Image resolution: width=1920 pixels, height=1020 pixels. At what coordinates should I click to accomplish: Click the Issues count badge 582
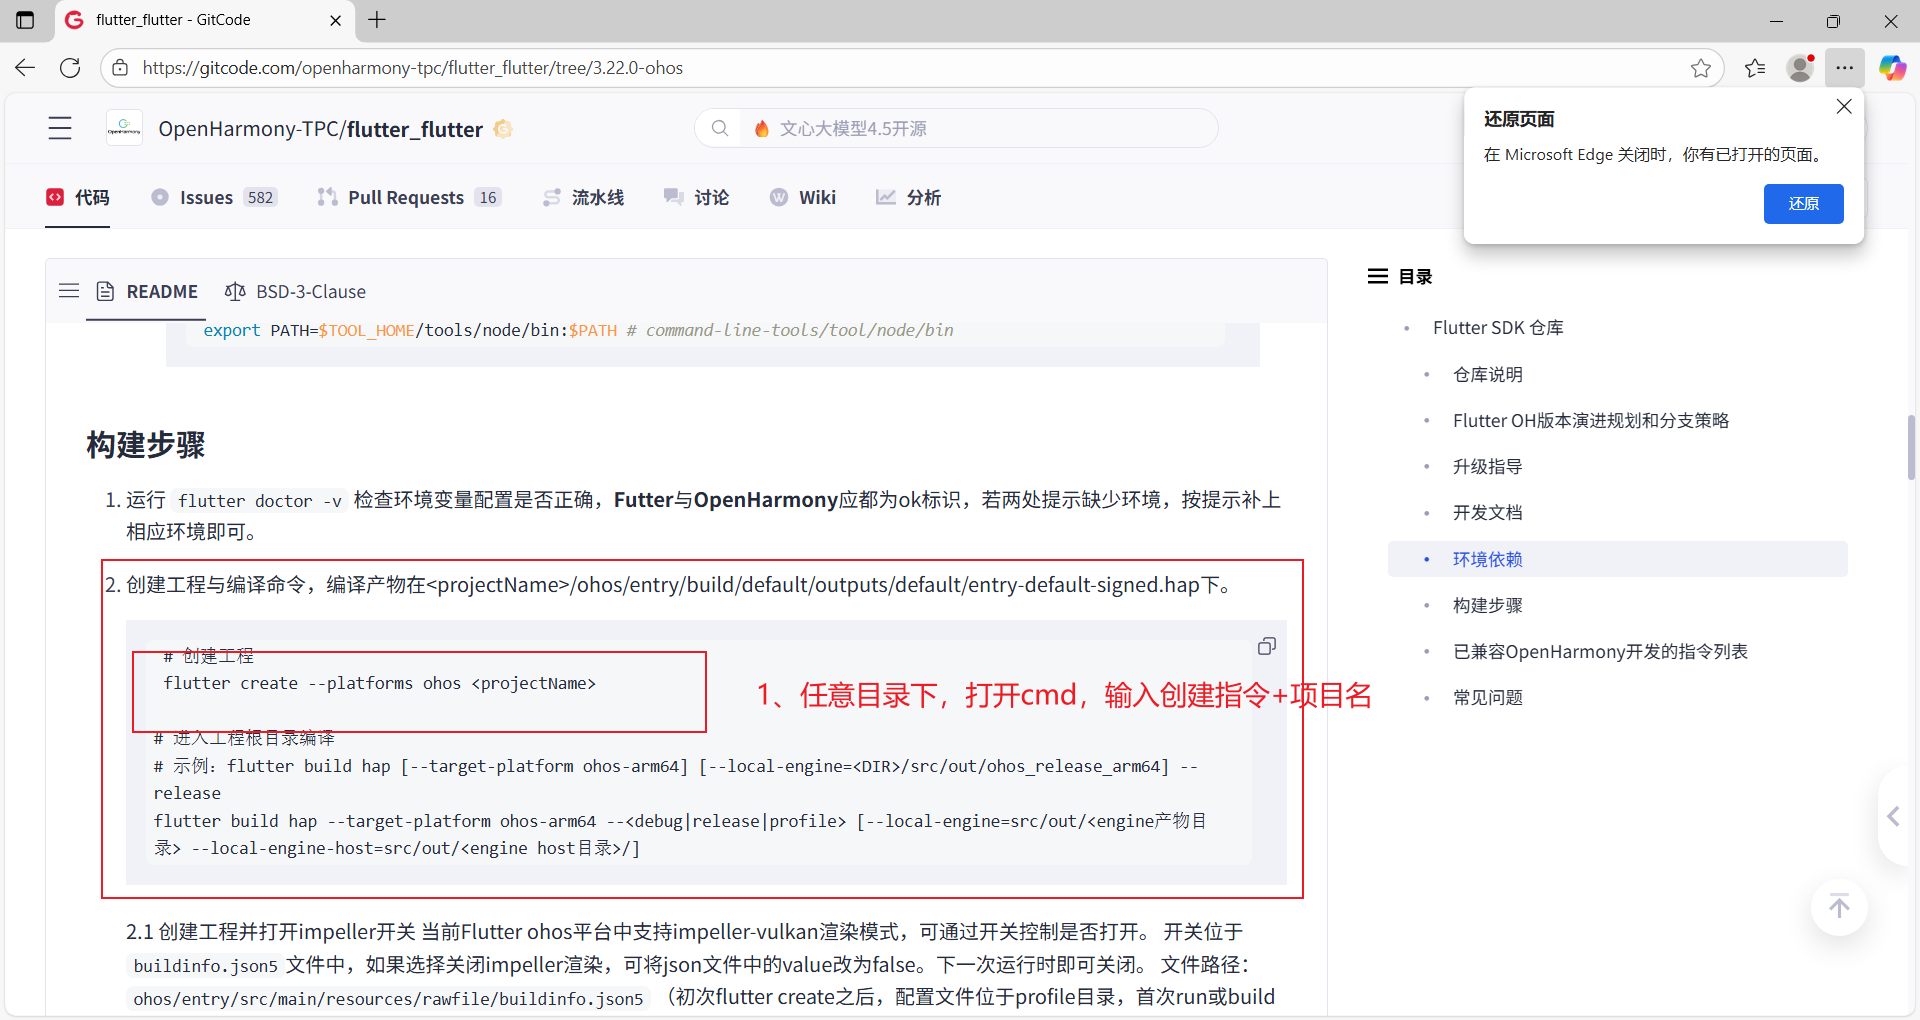click(260, 198)
